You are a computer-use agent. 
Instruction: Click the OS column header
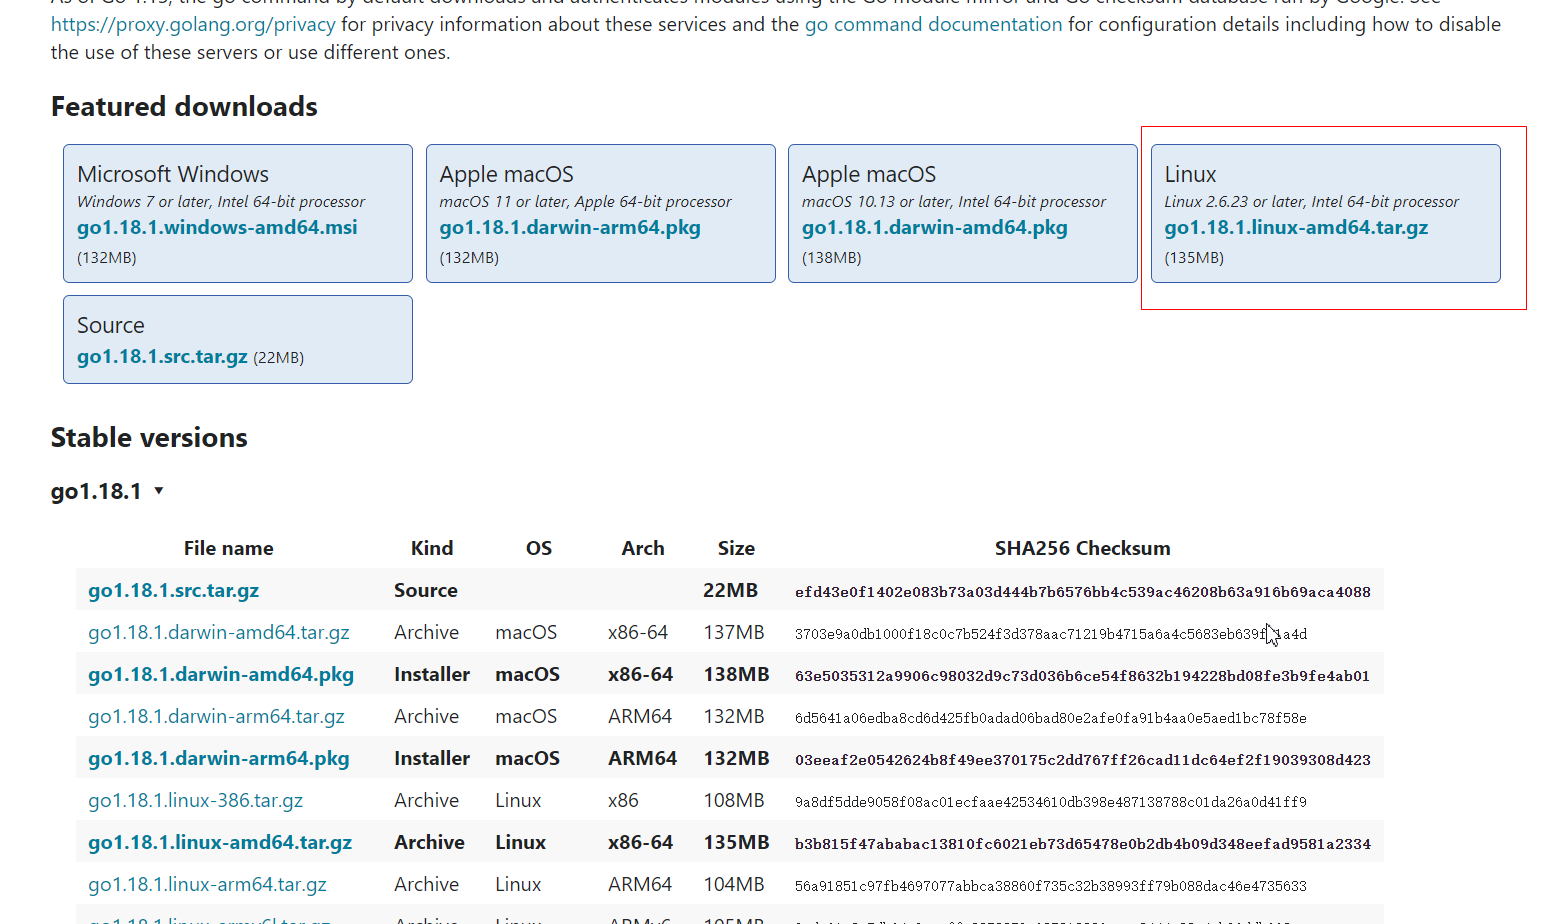(x=539, y=548)
